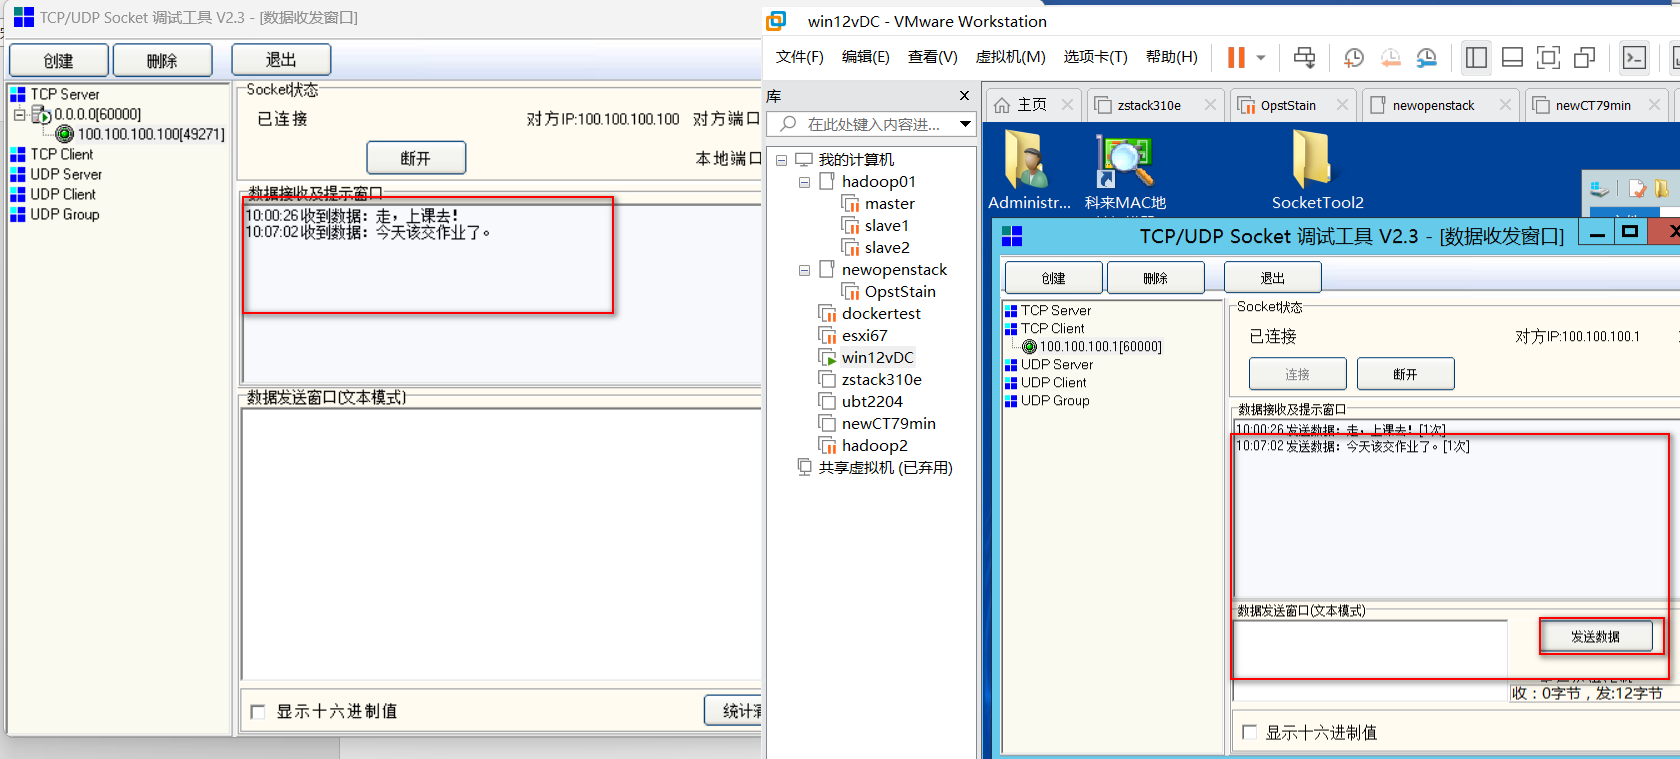Viewport: 1680px width, 759px height.
Task: Collapse the hadoop01 folder node
Action: 804,182
